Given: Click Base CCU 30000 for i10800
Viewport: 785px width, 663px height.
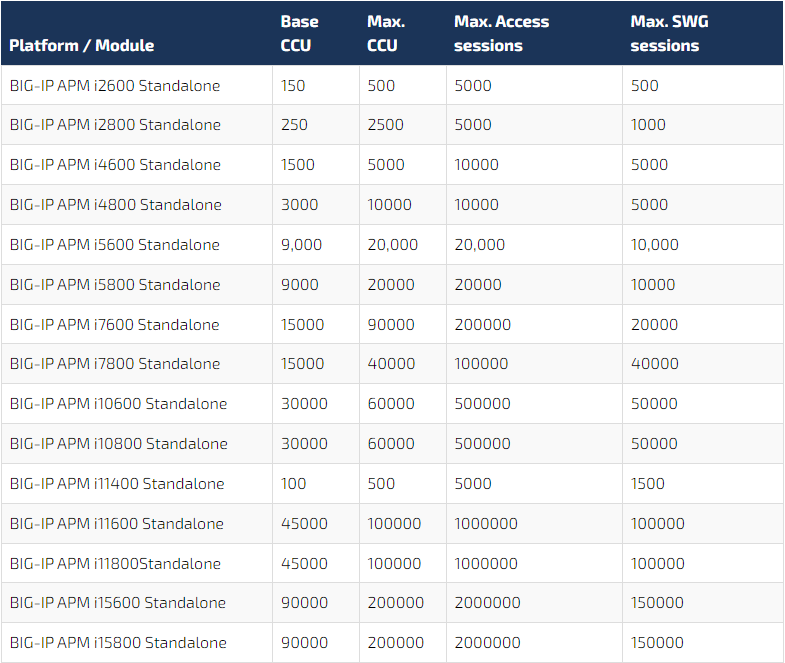Looking at the screenshot, I should (x=304, y=444).
